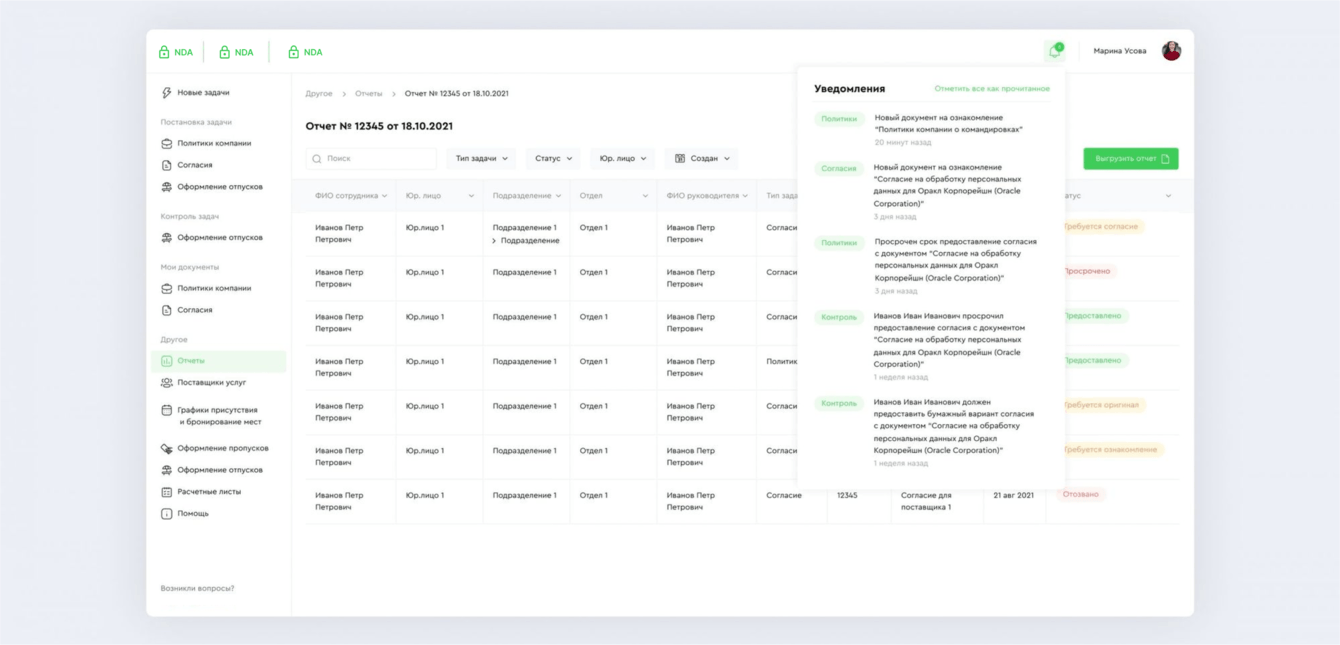Click the Оформление пропусков icon
Screen dimensions: 1340x645
pos(167,449)
